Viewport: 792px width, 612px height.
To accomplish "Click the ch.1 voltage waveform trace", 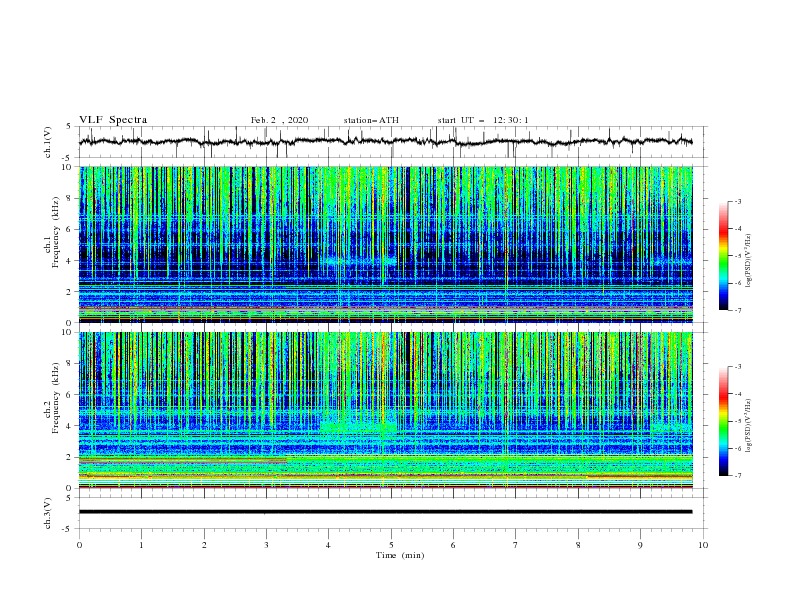I will (x=385, y=141).
